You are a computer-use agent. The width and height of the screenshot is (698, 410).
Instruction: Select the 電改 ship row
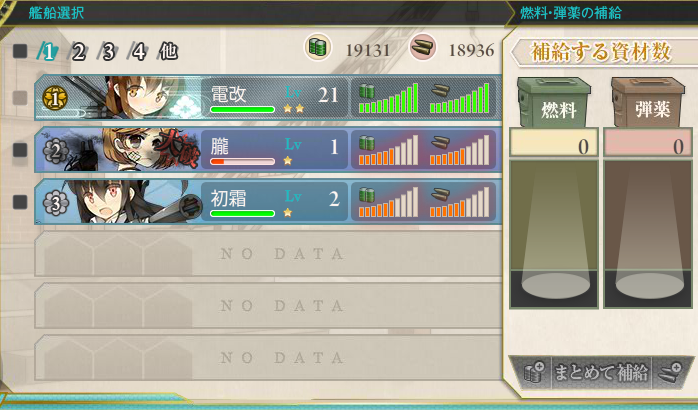tap(268, 98)
